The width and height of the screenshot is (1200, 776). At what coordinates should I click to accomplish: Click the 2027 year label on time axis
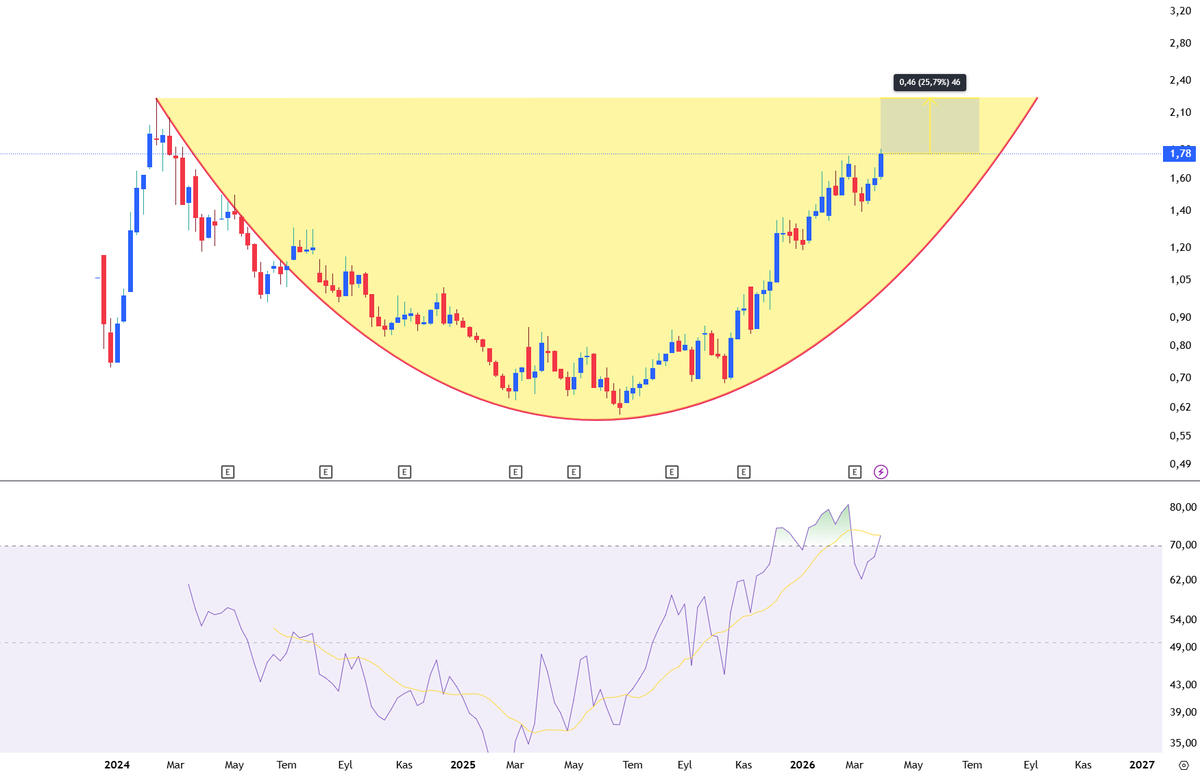click(1141, 764)
